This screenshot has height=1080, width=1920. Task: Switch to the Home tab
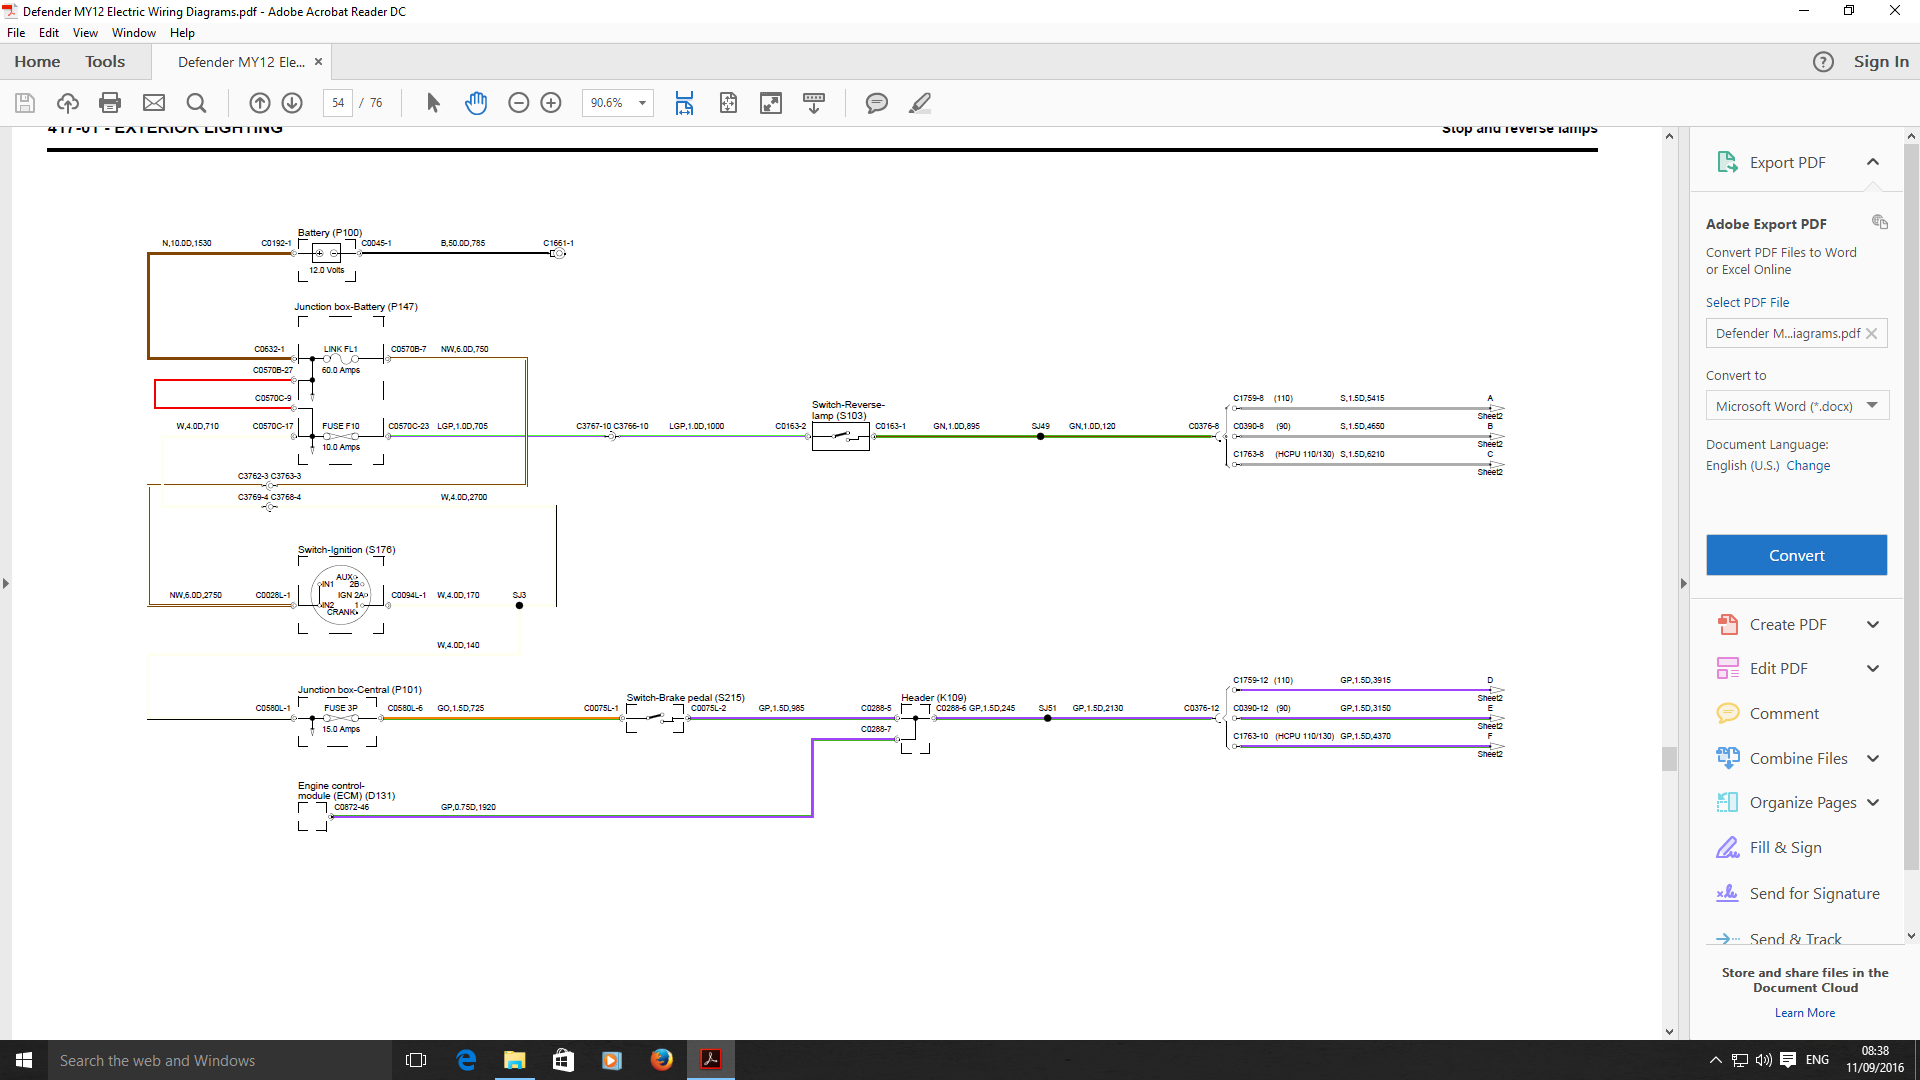coord(37,62)
